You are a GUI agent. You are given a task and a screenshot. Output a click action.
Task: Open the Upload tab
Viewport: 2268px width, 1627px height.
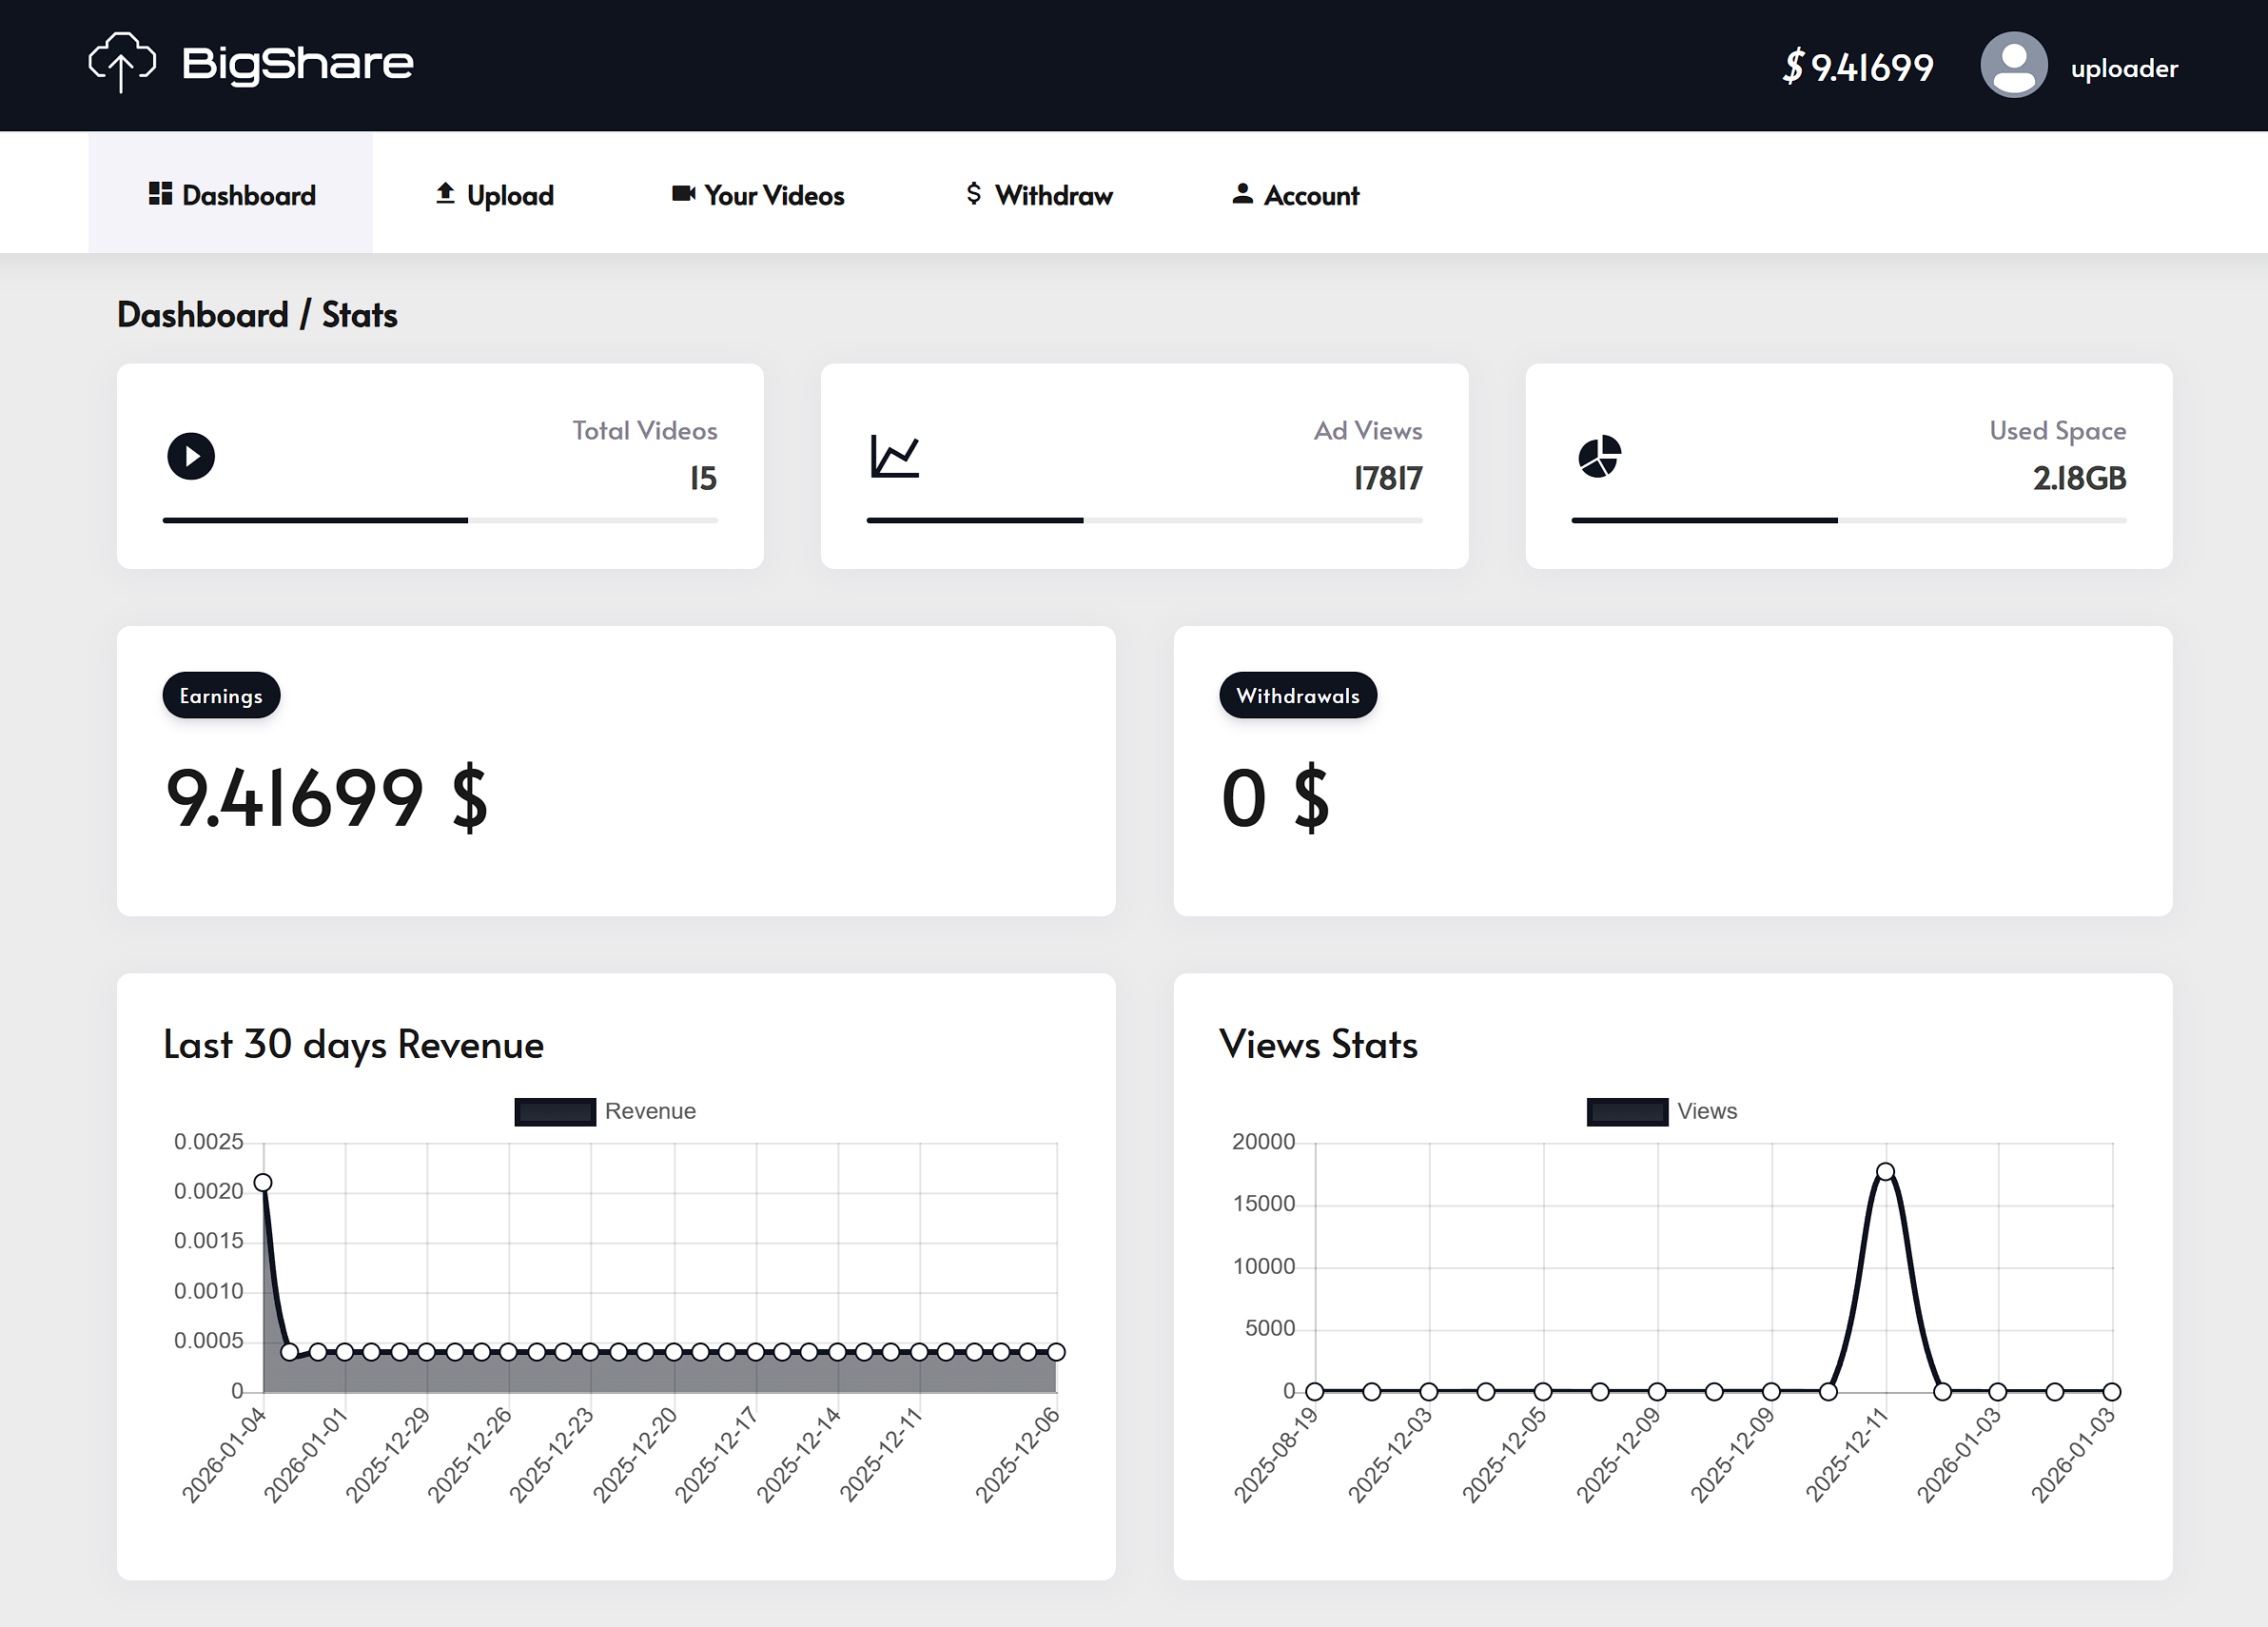(495, 195)
